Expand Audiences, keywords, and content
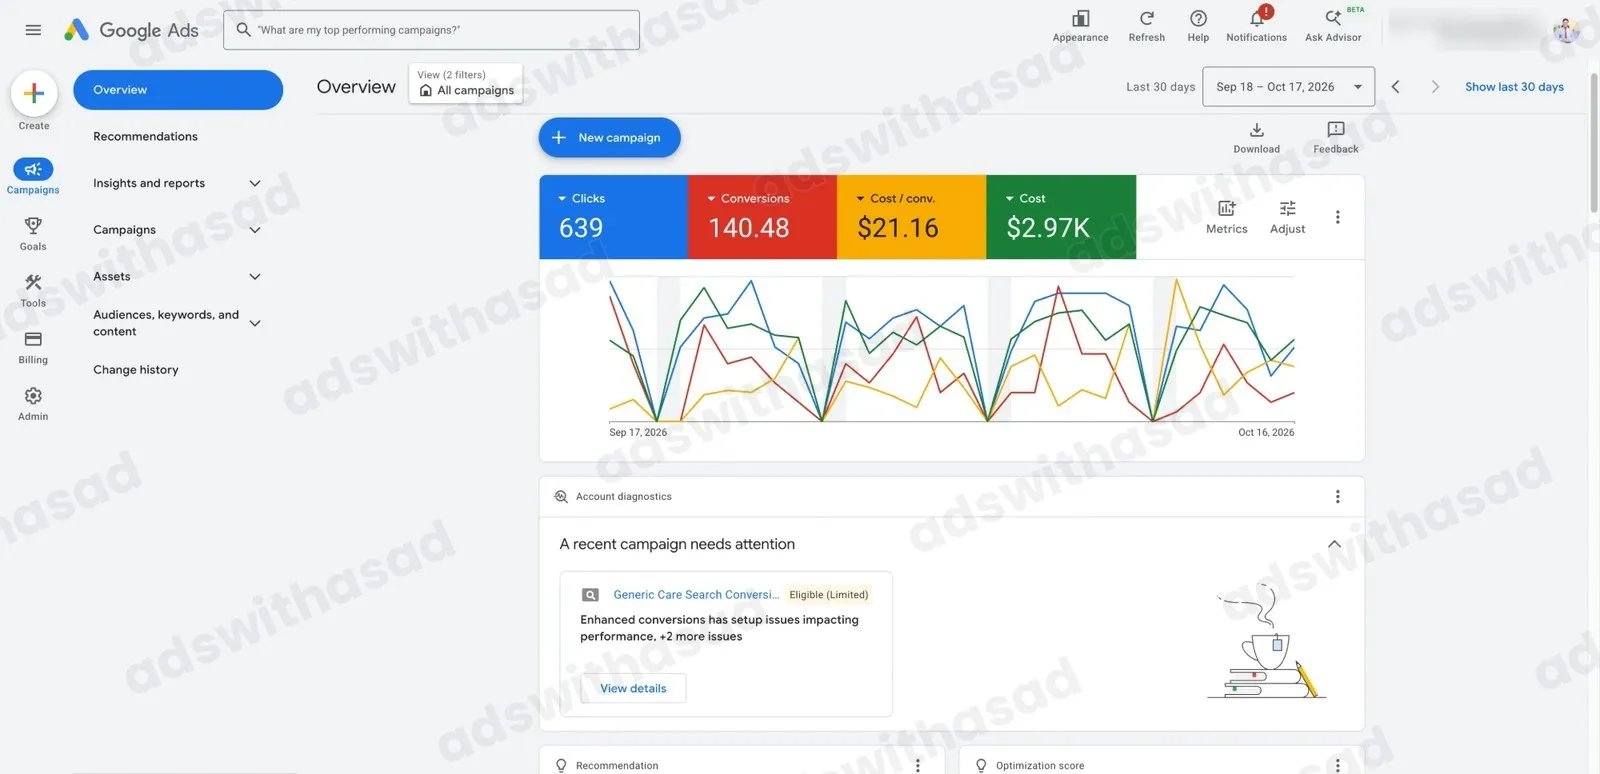This screenshot has width=1600, height=774. click(x=255, y=323)
